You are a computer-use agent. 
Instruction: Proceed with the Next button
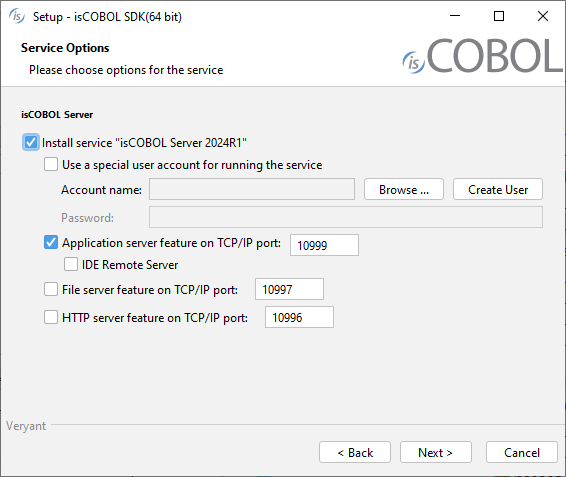[x=436, y=452]
